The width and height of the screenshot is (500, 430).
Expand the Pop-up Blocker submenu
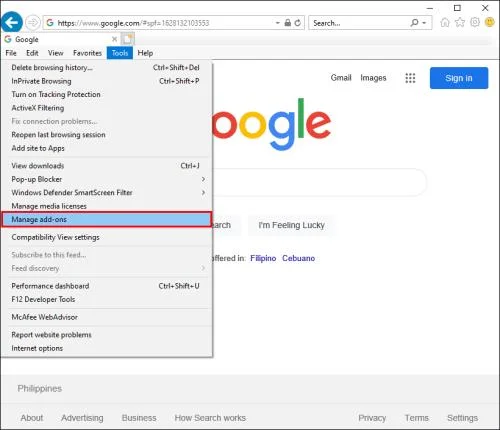[203, 179]
